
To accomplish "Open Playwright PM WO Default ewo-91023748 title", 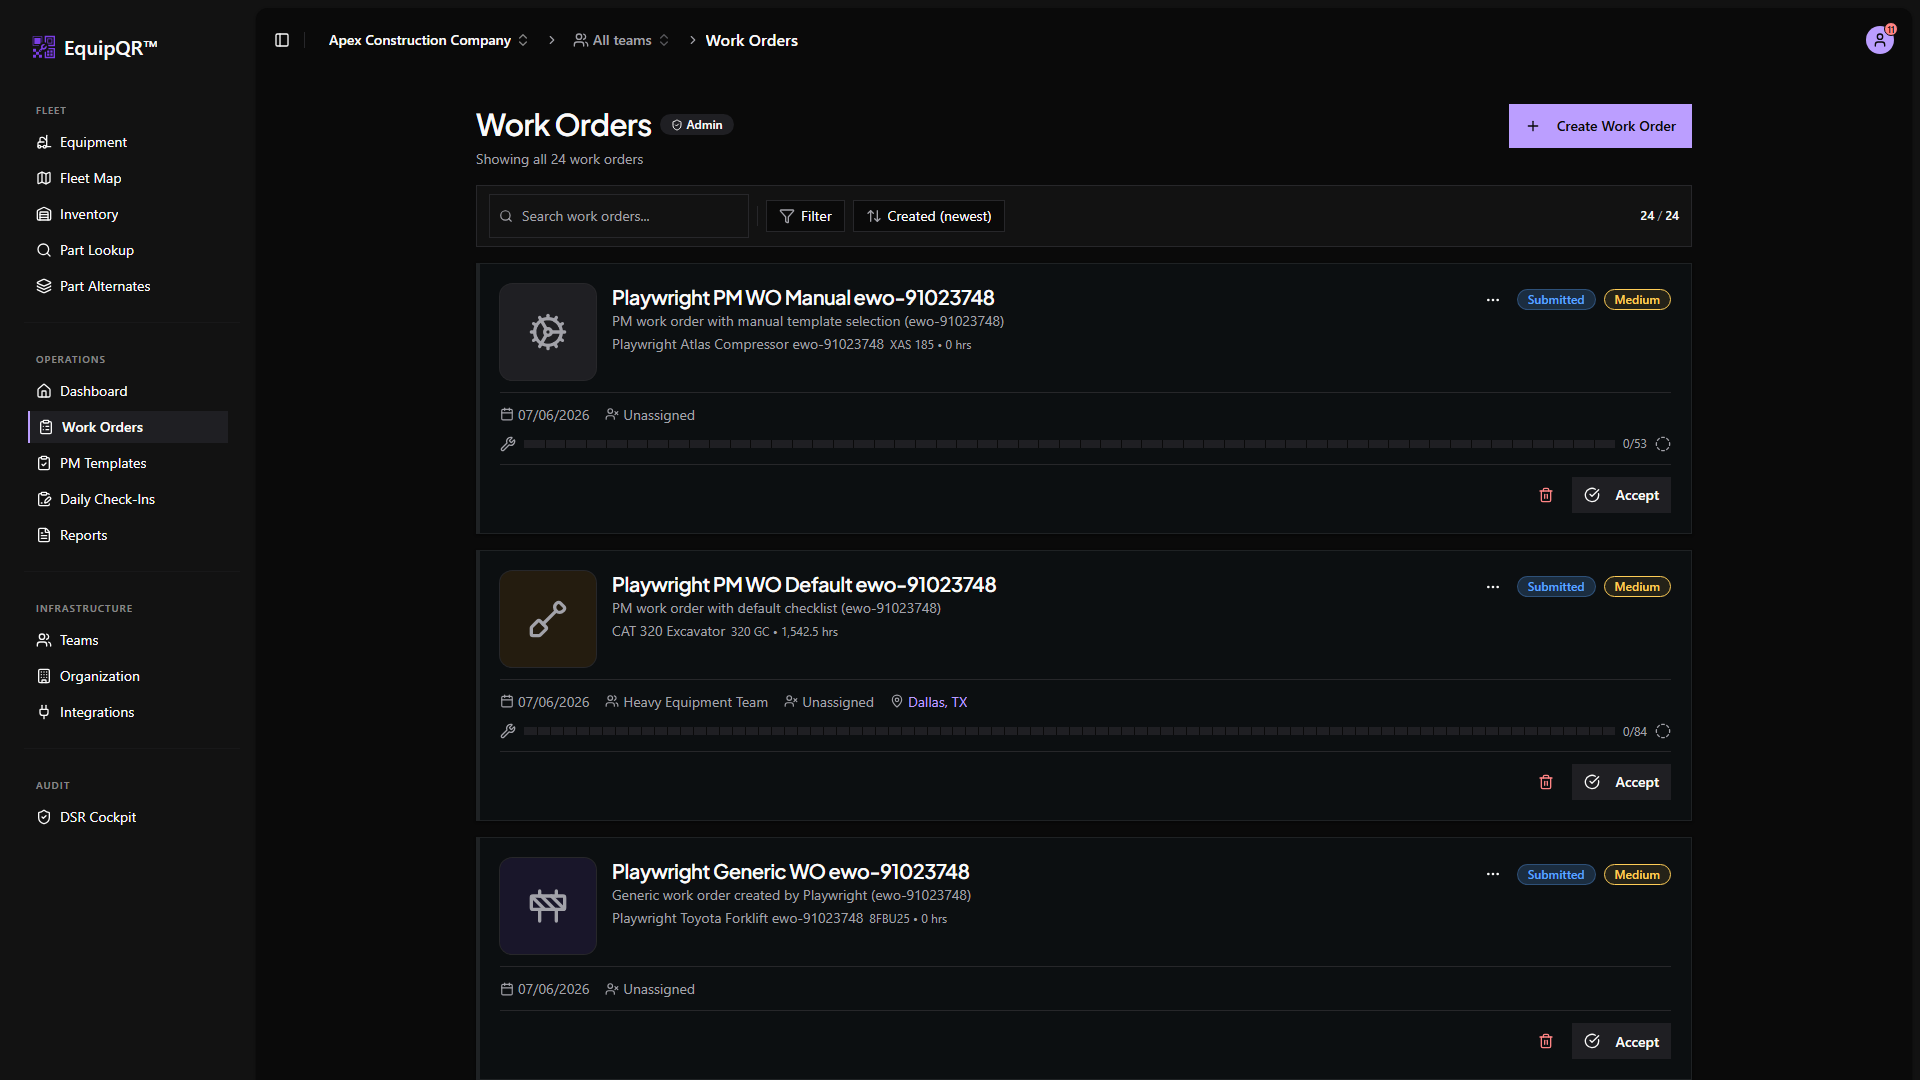I will coord(804,585).
